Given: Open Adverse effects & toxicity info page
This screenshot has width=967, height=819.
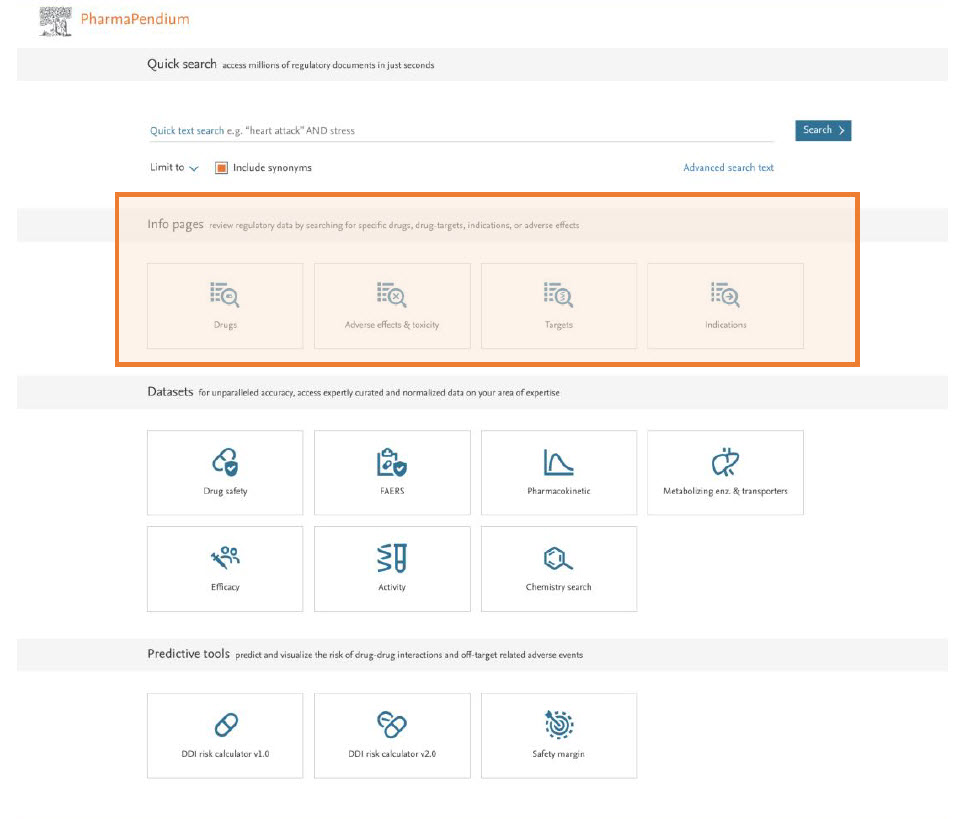Looking at the screenshot, I should point(392,306).
